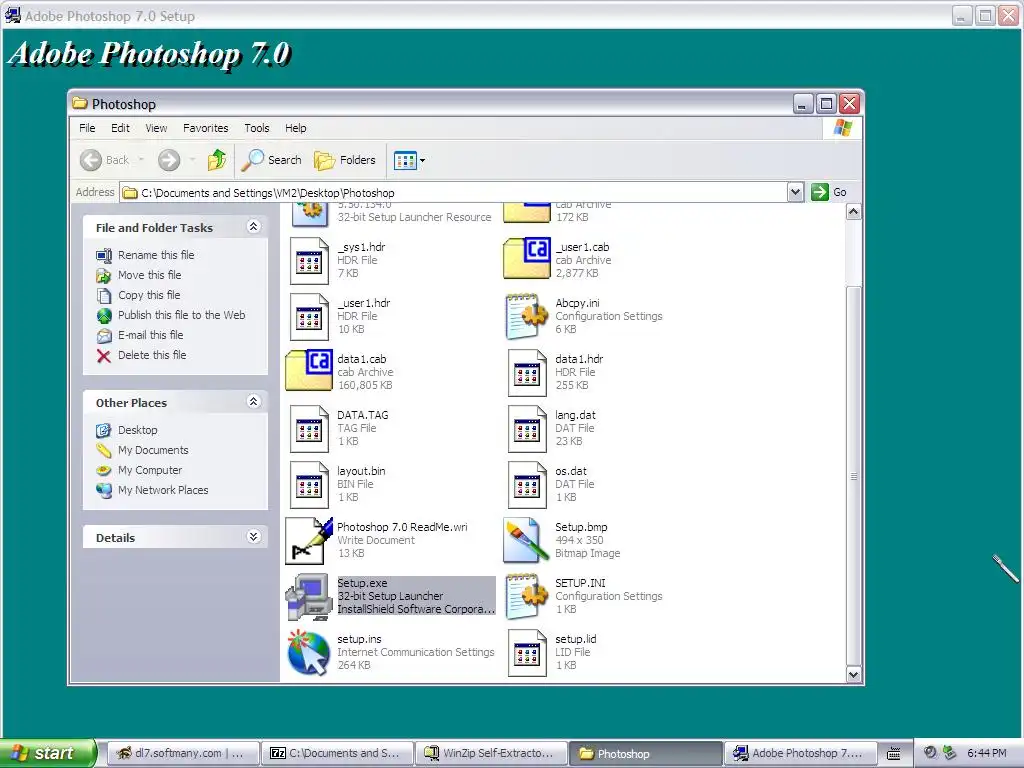Select the _user1.cab archive icon
Screen dimensions: 1024x768
[527, 259]
